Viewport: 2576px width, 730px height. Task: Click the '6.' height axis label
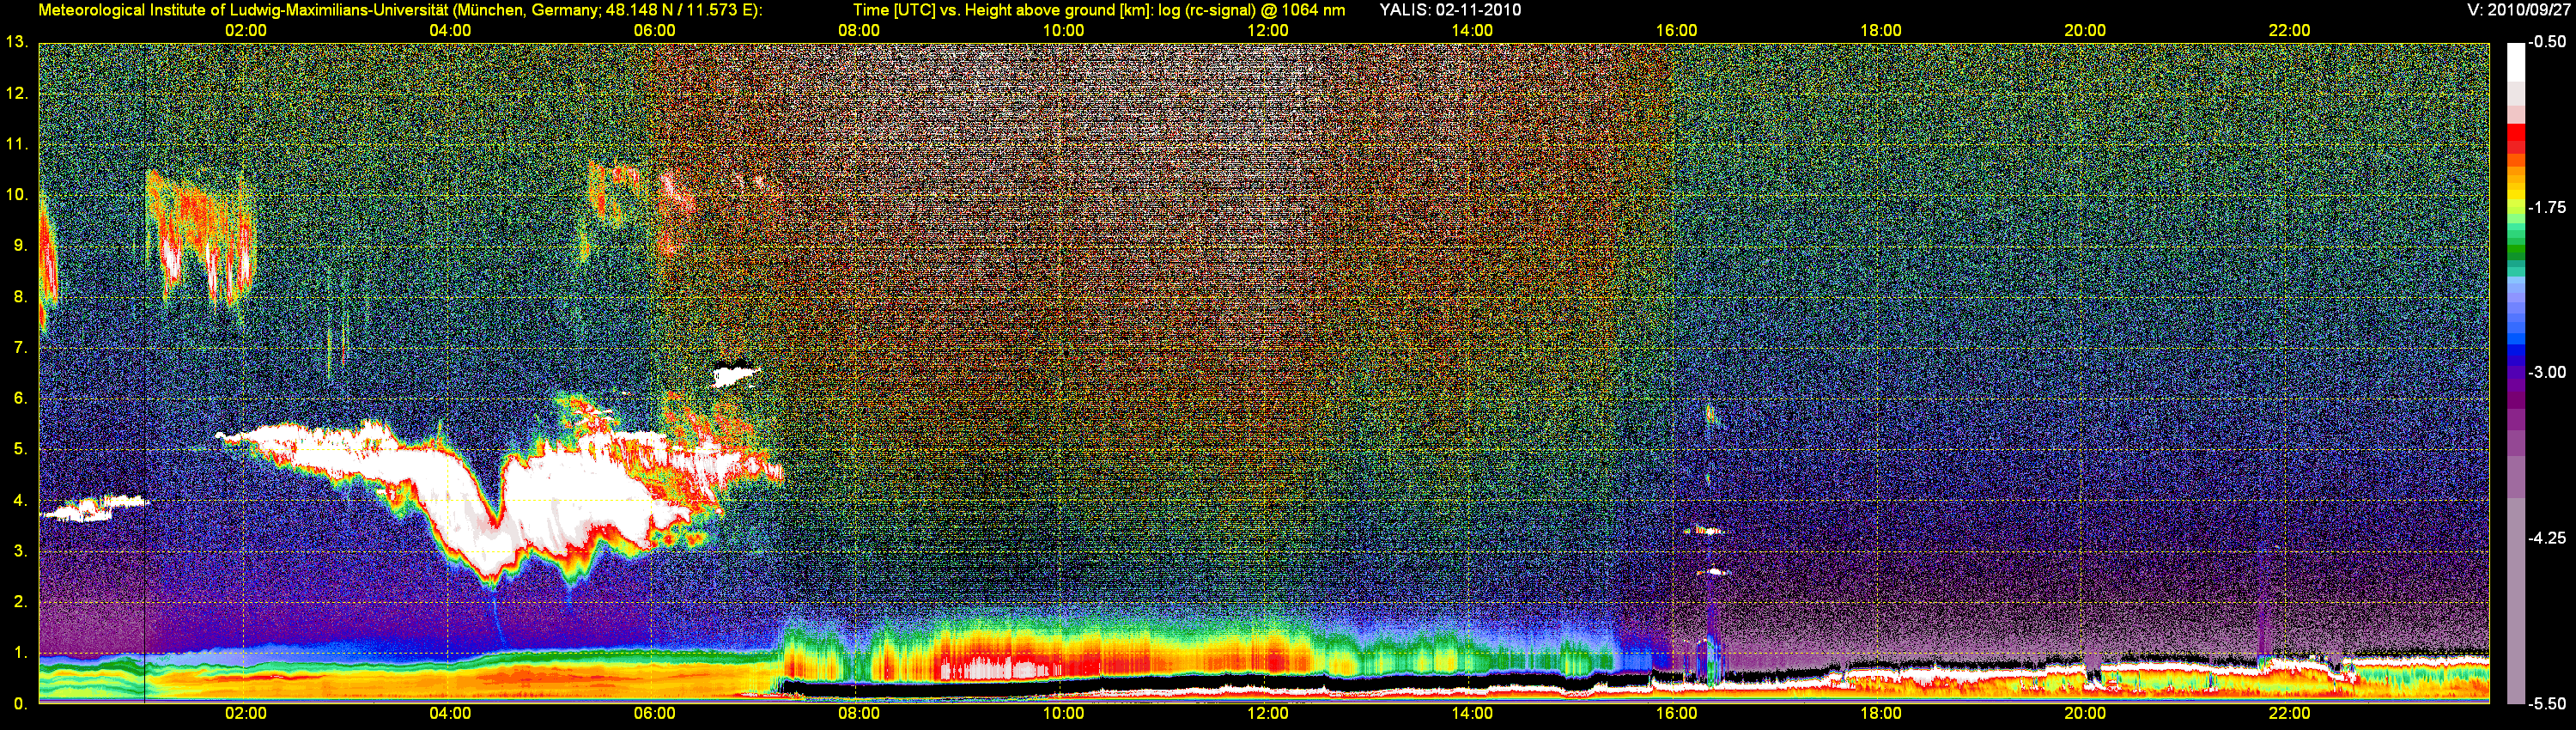(20, 398)
